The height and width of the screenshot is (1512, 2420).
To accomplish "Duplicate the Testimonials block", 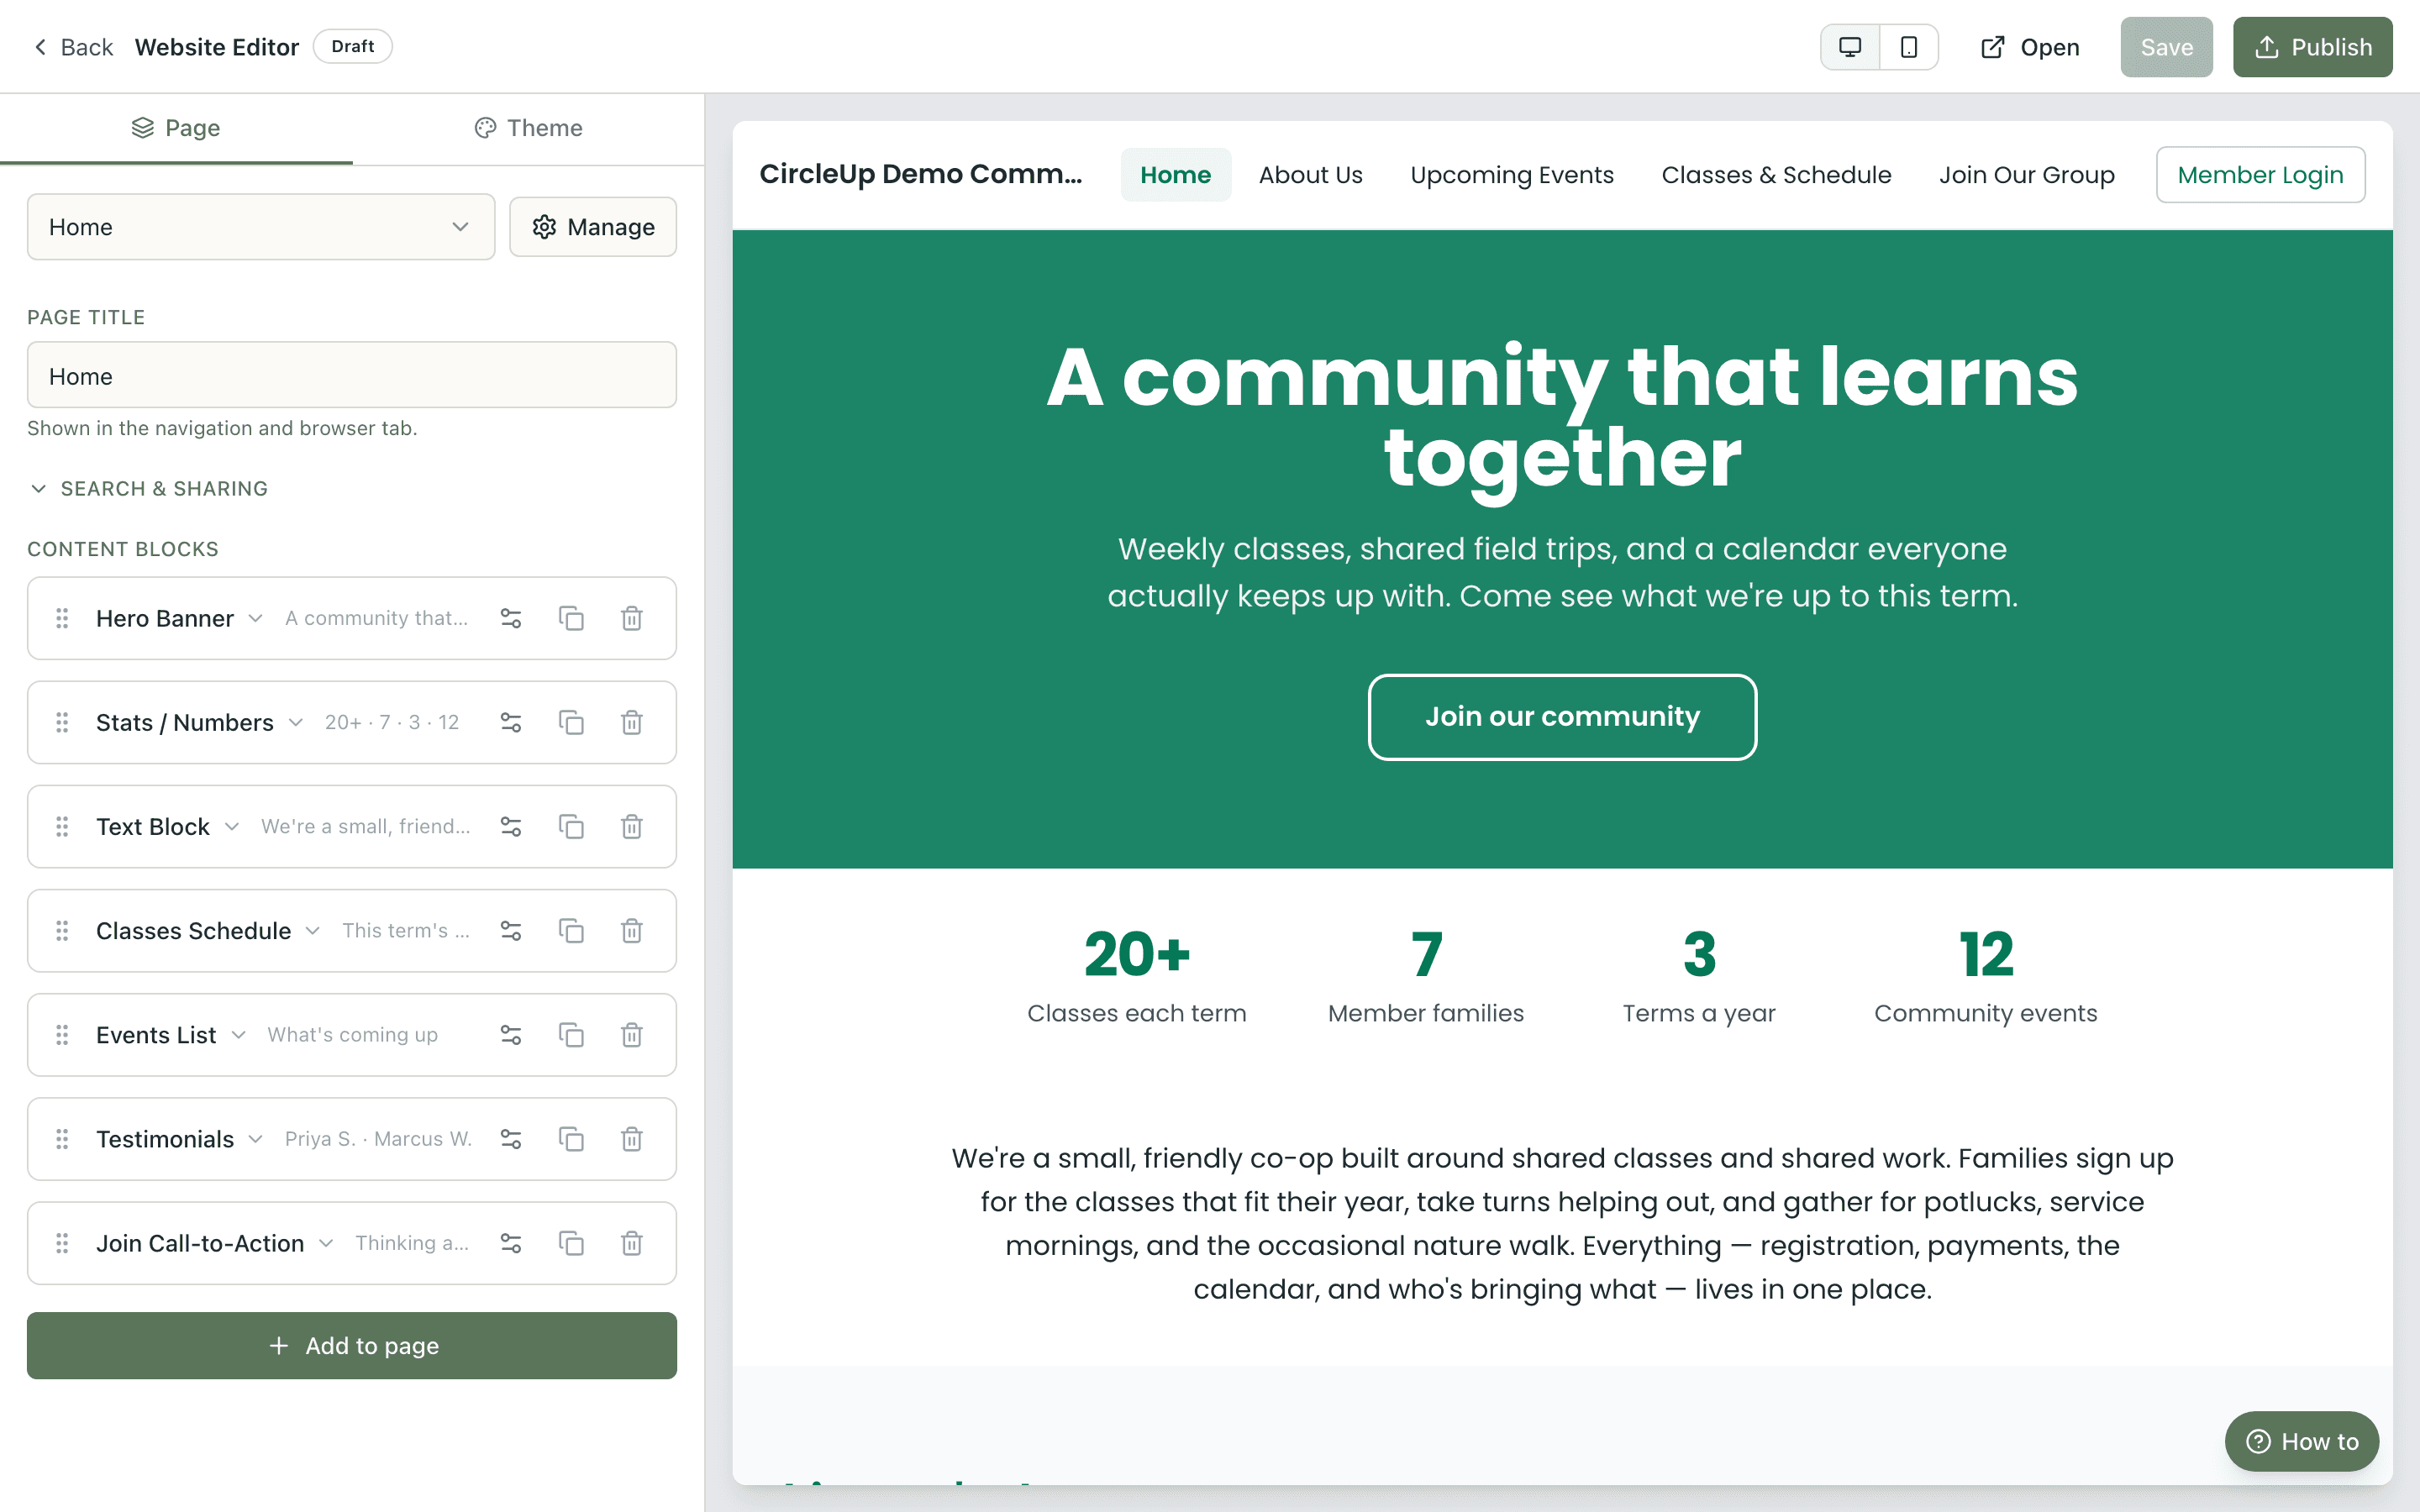I will (571, 1139).
